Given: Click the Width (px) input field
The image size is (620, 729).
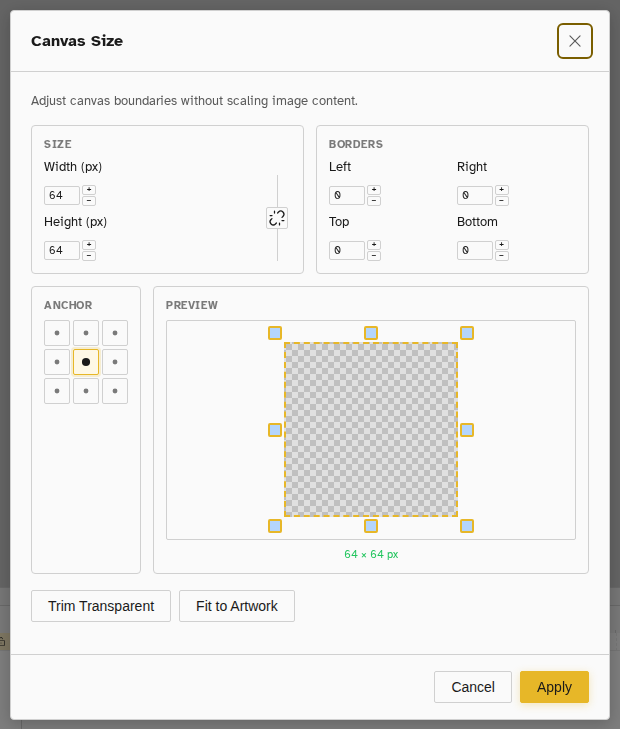Looking at the screenshot, I should pos(62,195).
